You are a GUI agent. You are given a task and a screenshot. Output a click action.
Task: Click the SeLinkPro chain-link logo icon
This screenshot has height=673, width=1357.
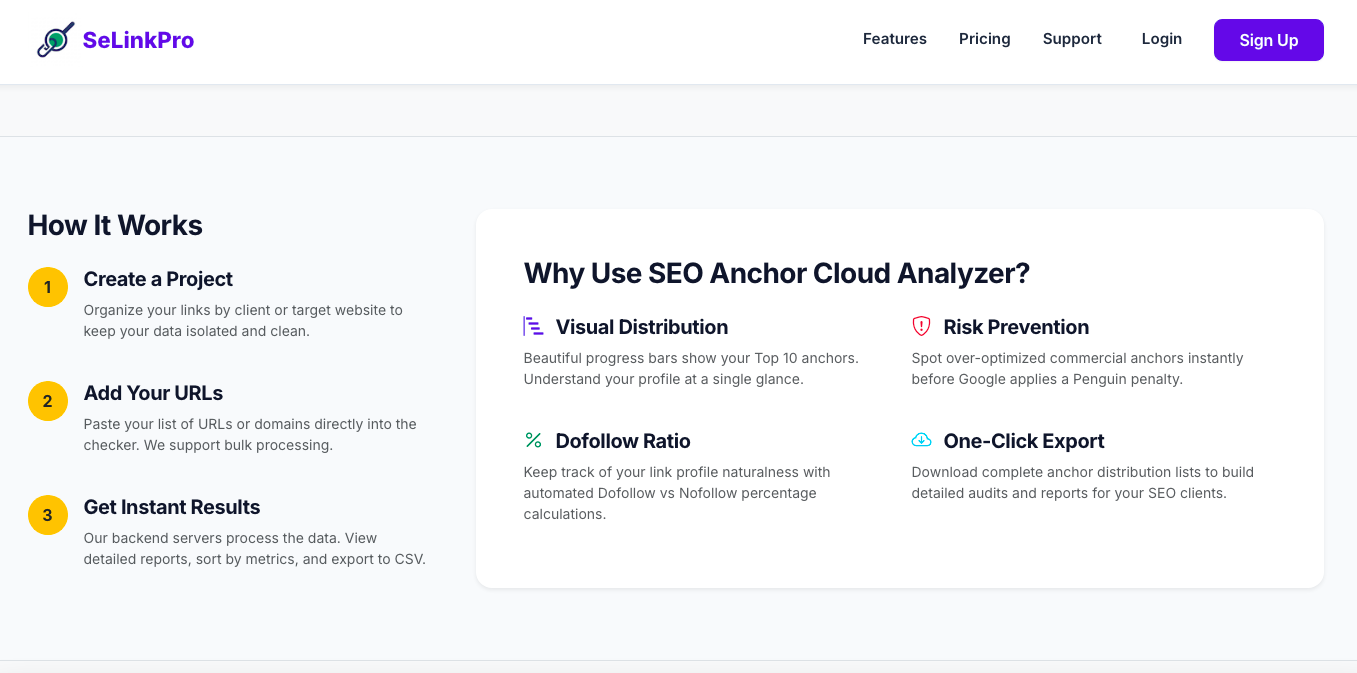pyautogui.click(x=55, y=40)
